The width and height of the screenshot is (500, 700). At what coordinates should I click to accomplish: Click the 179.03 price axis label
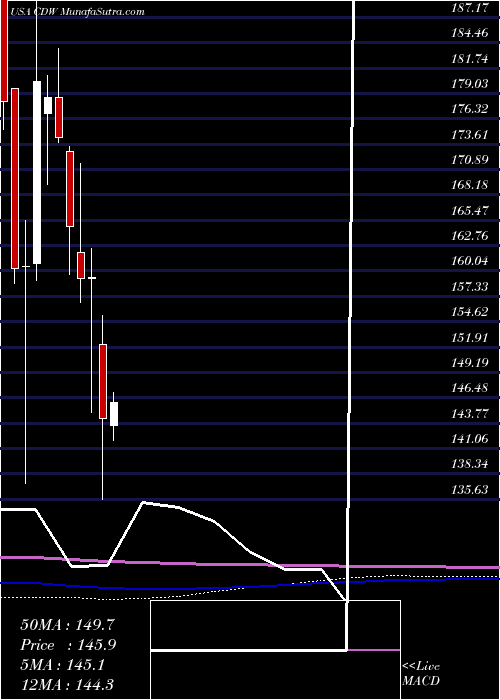[468, 84]
